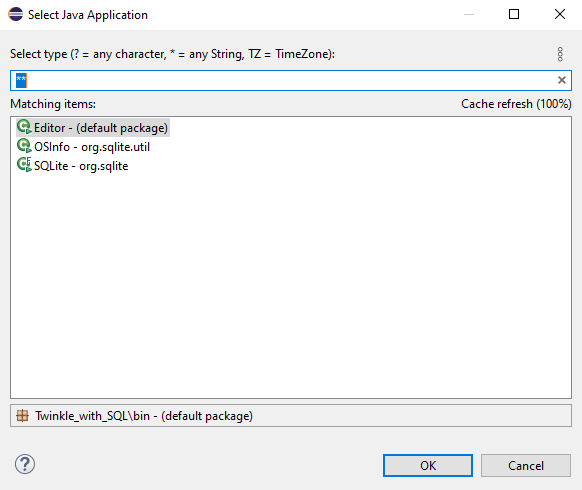Select OSInfo - org.sqlite.util item
The height and width of the screenshot is (490, 582).
pyautogui.click(x=84, y=146)
